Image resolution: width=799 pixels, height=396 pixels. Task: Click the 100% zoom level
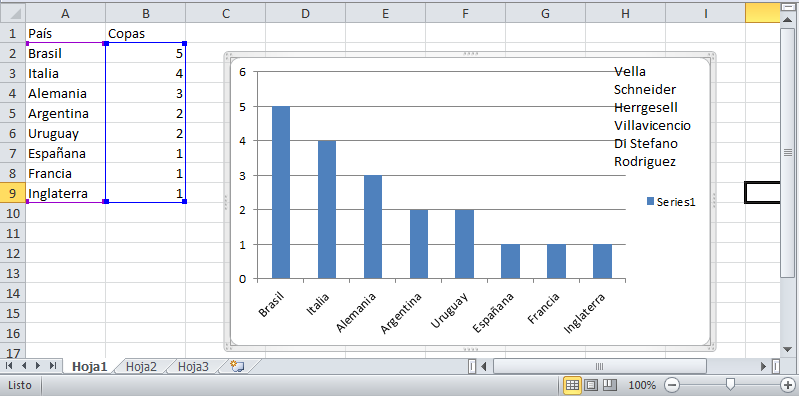[643, 385]
